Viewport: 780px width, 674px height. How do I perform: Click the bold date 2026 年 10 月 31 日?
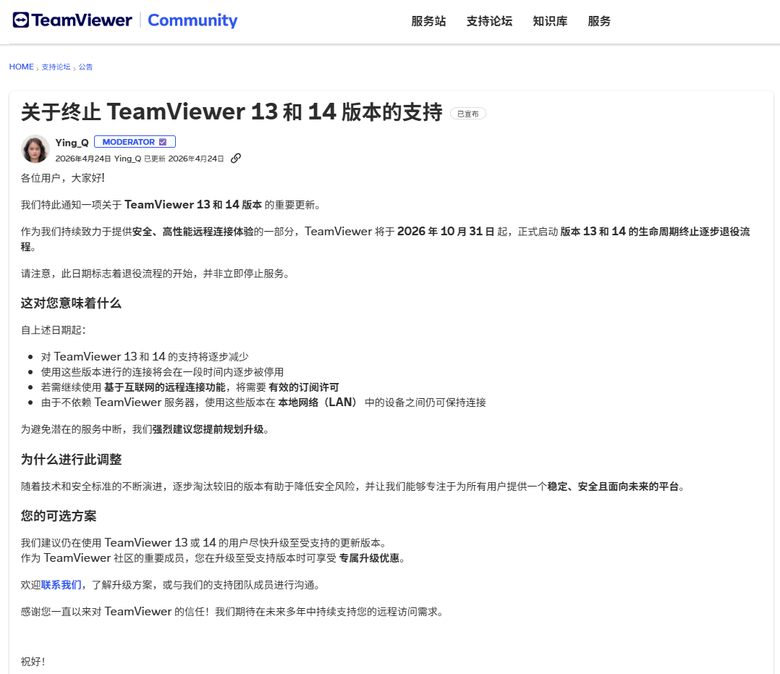[x=446, y=231]
